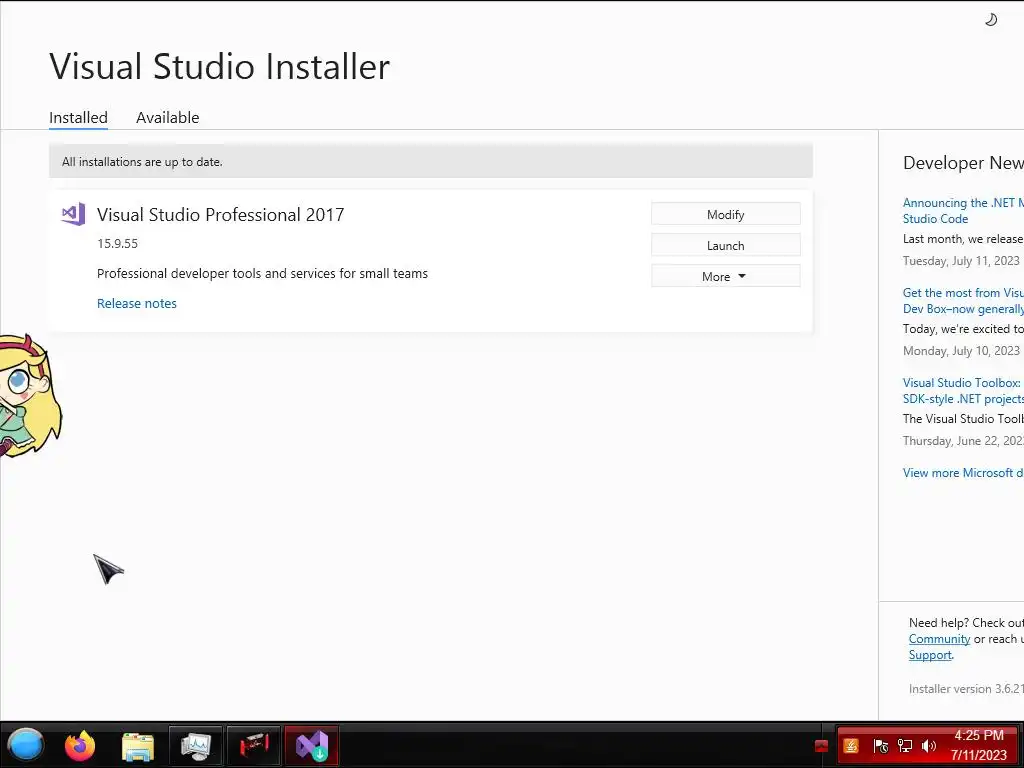Image resolution: width=1024 pixels, height=768 pixels.
Task: Switch to the Available tab
Action: click(x=168, y=118)
